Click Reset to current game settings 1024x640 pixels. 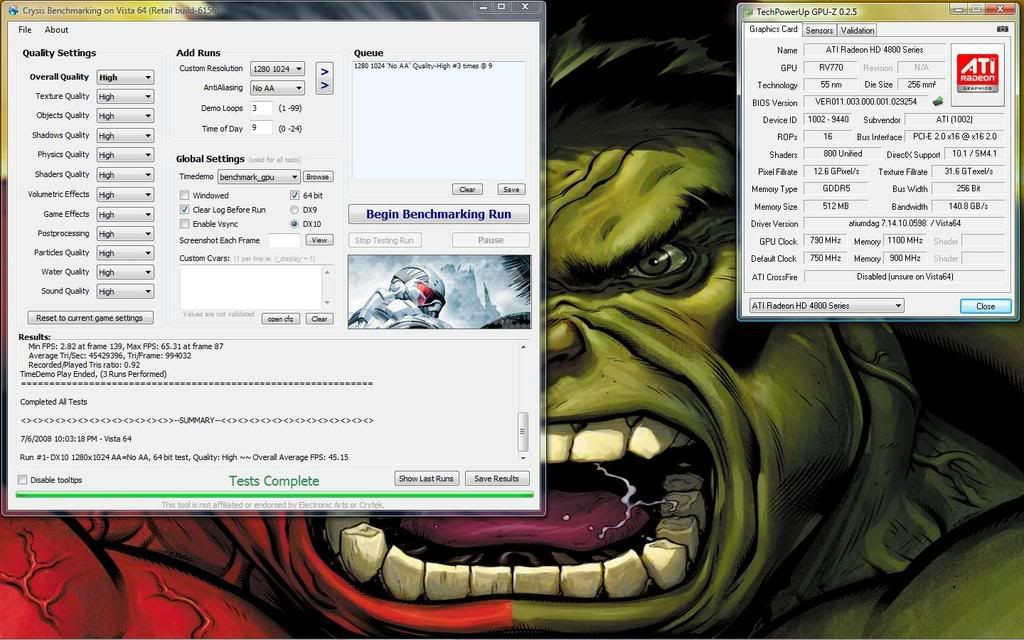point(89,318)
